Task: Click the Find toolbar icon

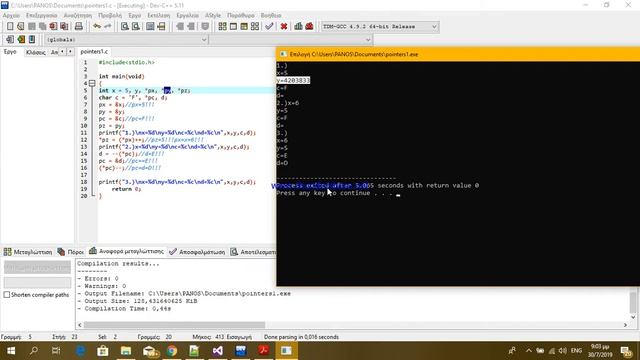Action: pyautogui.click(x=125, y=27)
